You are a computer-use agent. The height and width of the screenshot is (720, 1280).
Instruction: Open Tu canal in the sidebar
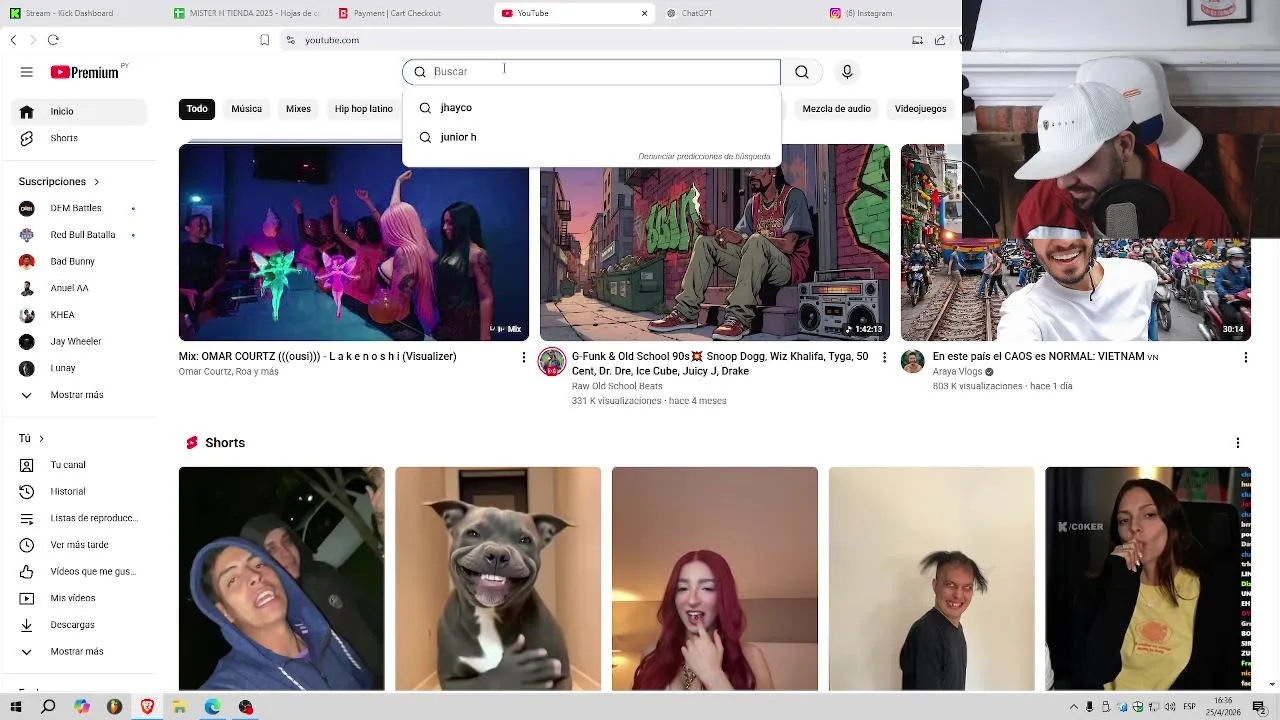click(x=78, y=465)
